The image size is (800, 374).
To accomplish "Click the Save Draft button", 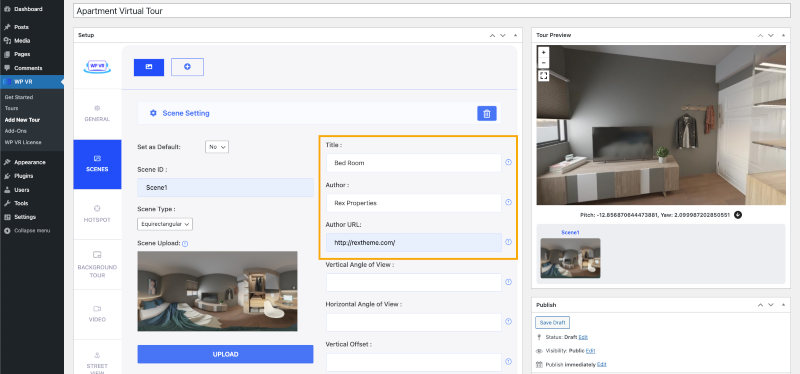I will 553,323.
